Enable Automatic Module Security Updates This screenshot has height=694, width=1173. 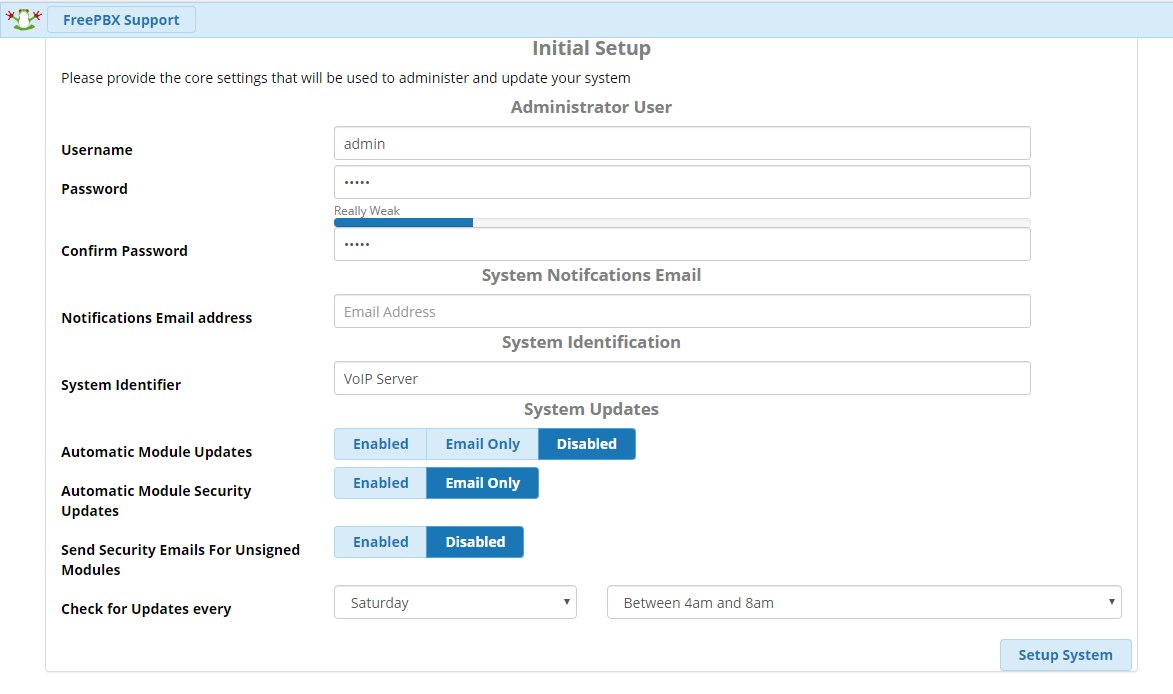pos(380,483)
